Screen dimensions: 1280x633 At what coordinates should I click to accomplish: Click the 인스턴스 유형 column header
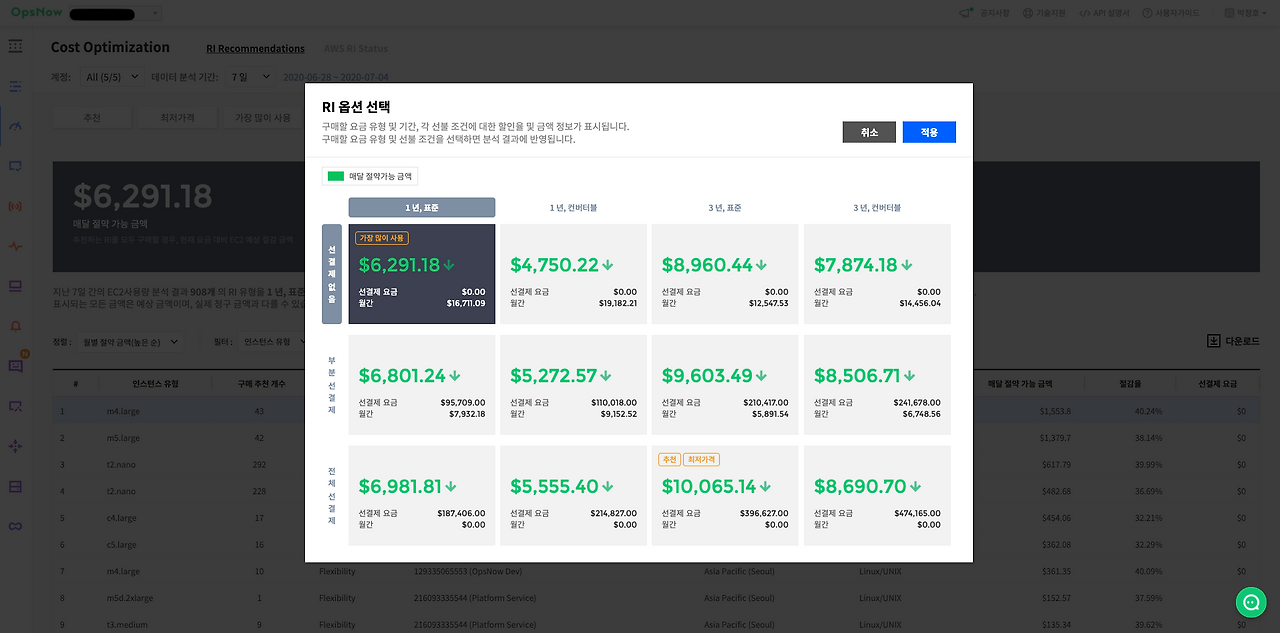[155, 384]
